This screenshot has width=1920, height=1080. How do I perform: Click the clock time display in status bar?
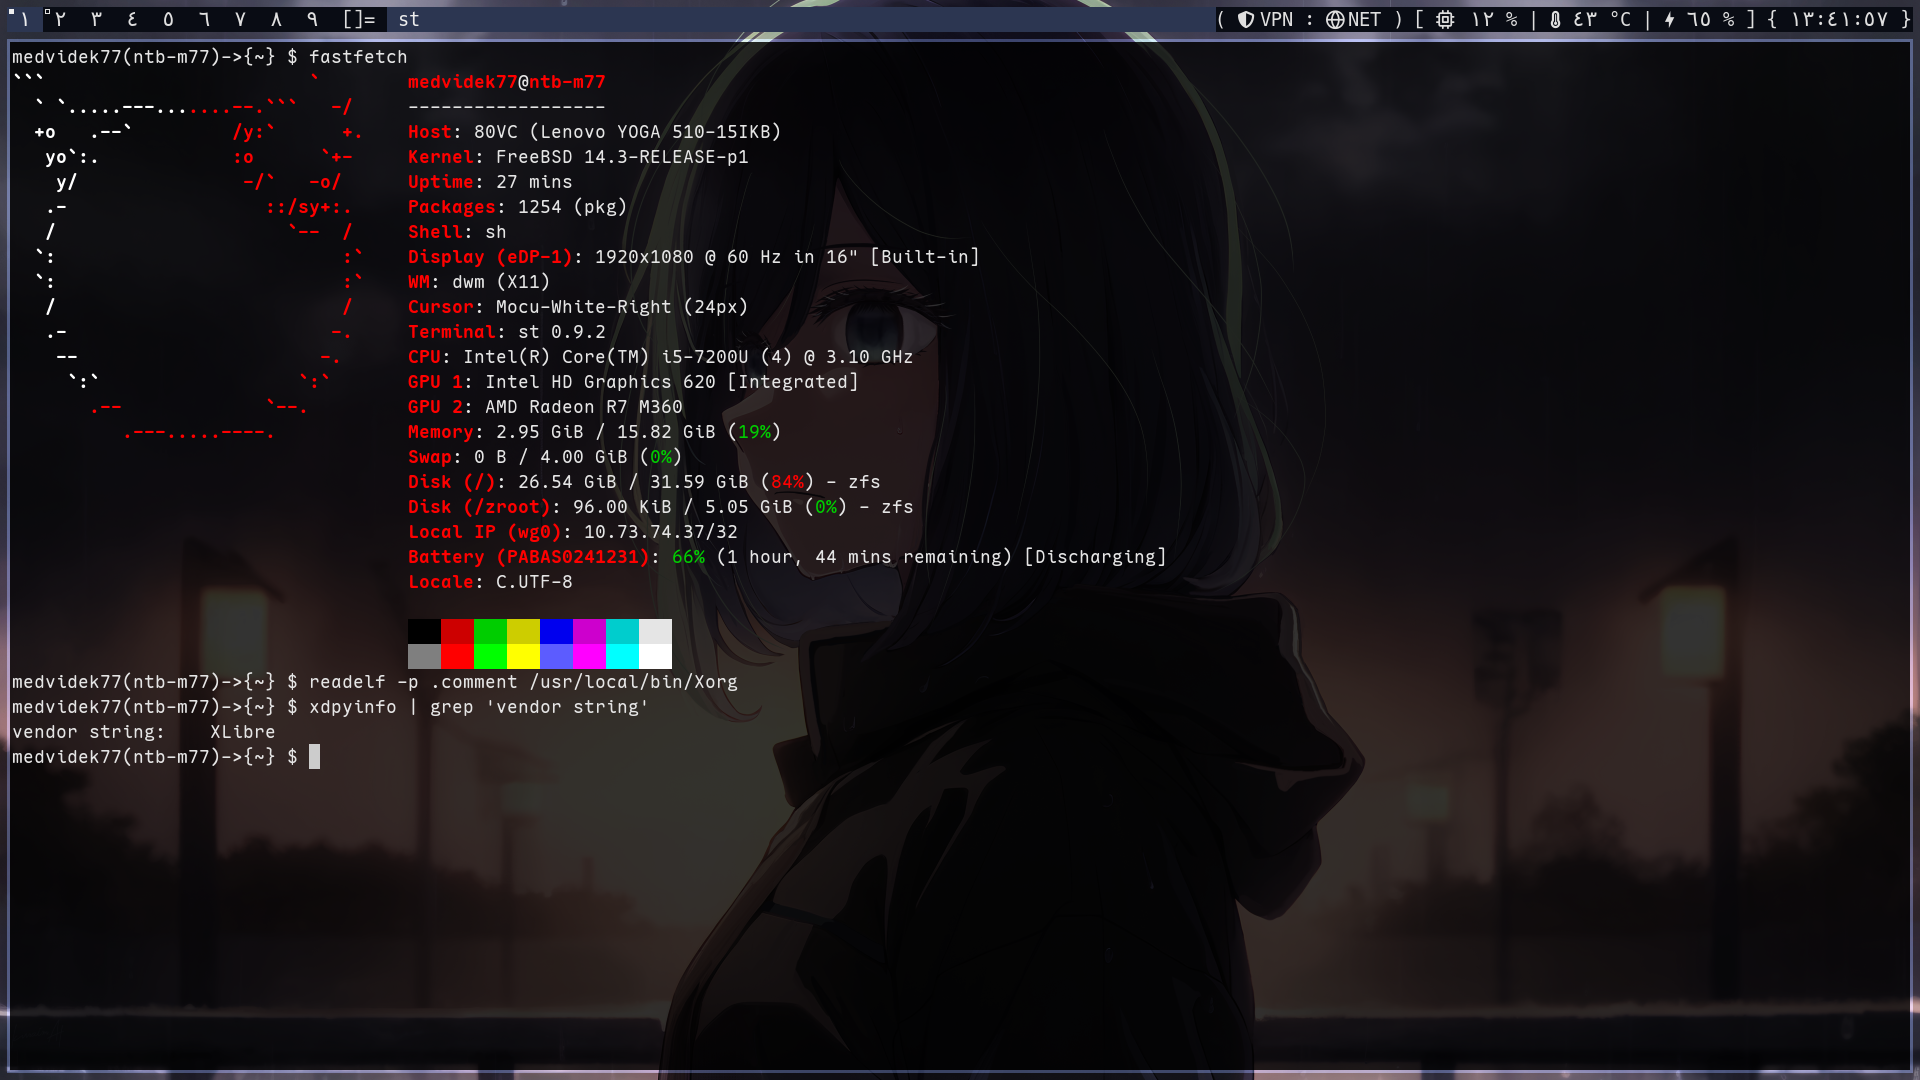point(1839,20)
